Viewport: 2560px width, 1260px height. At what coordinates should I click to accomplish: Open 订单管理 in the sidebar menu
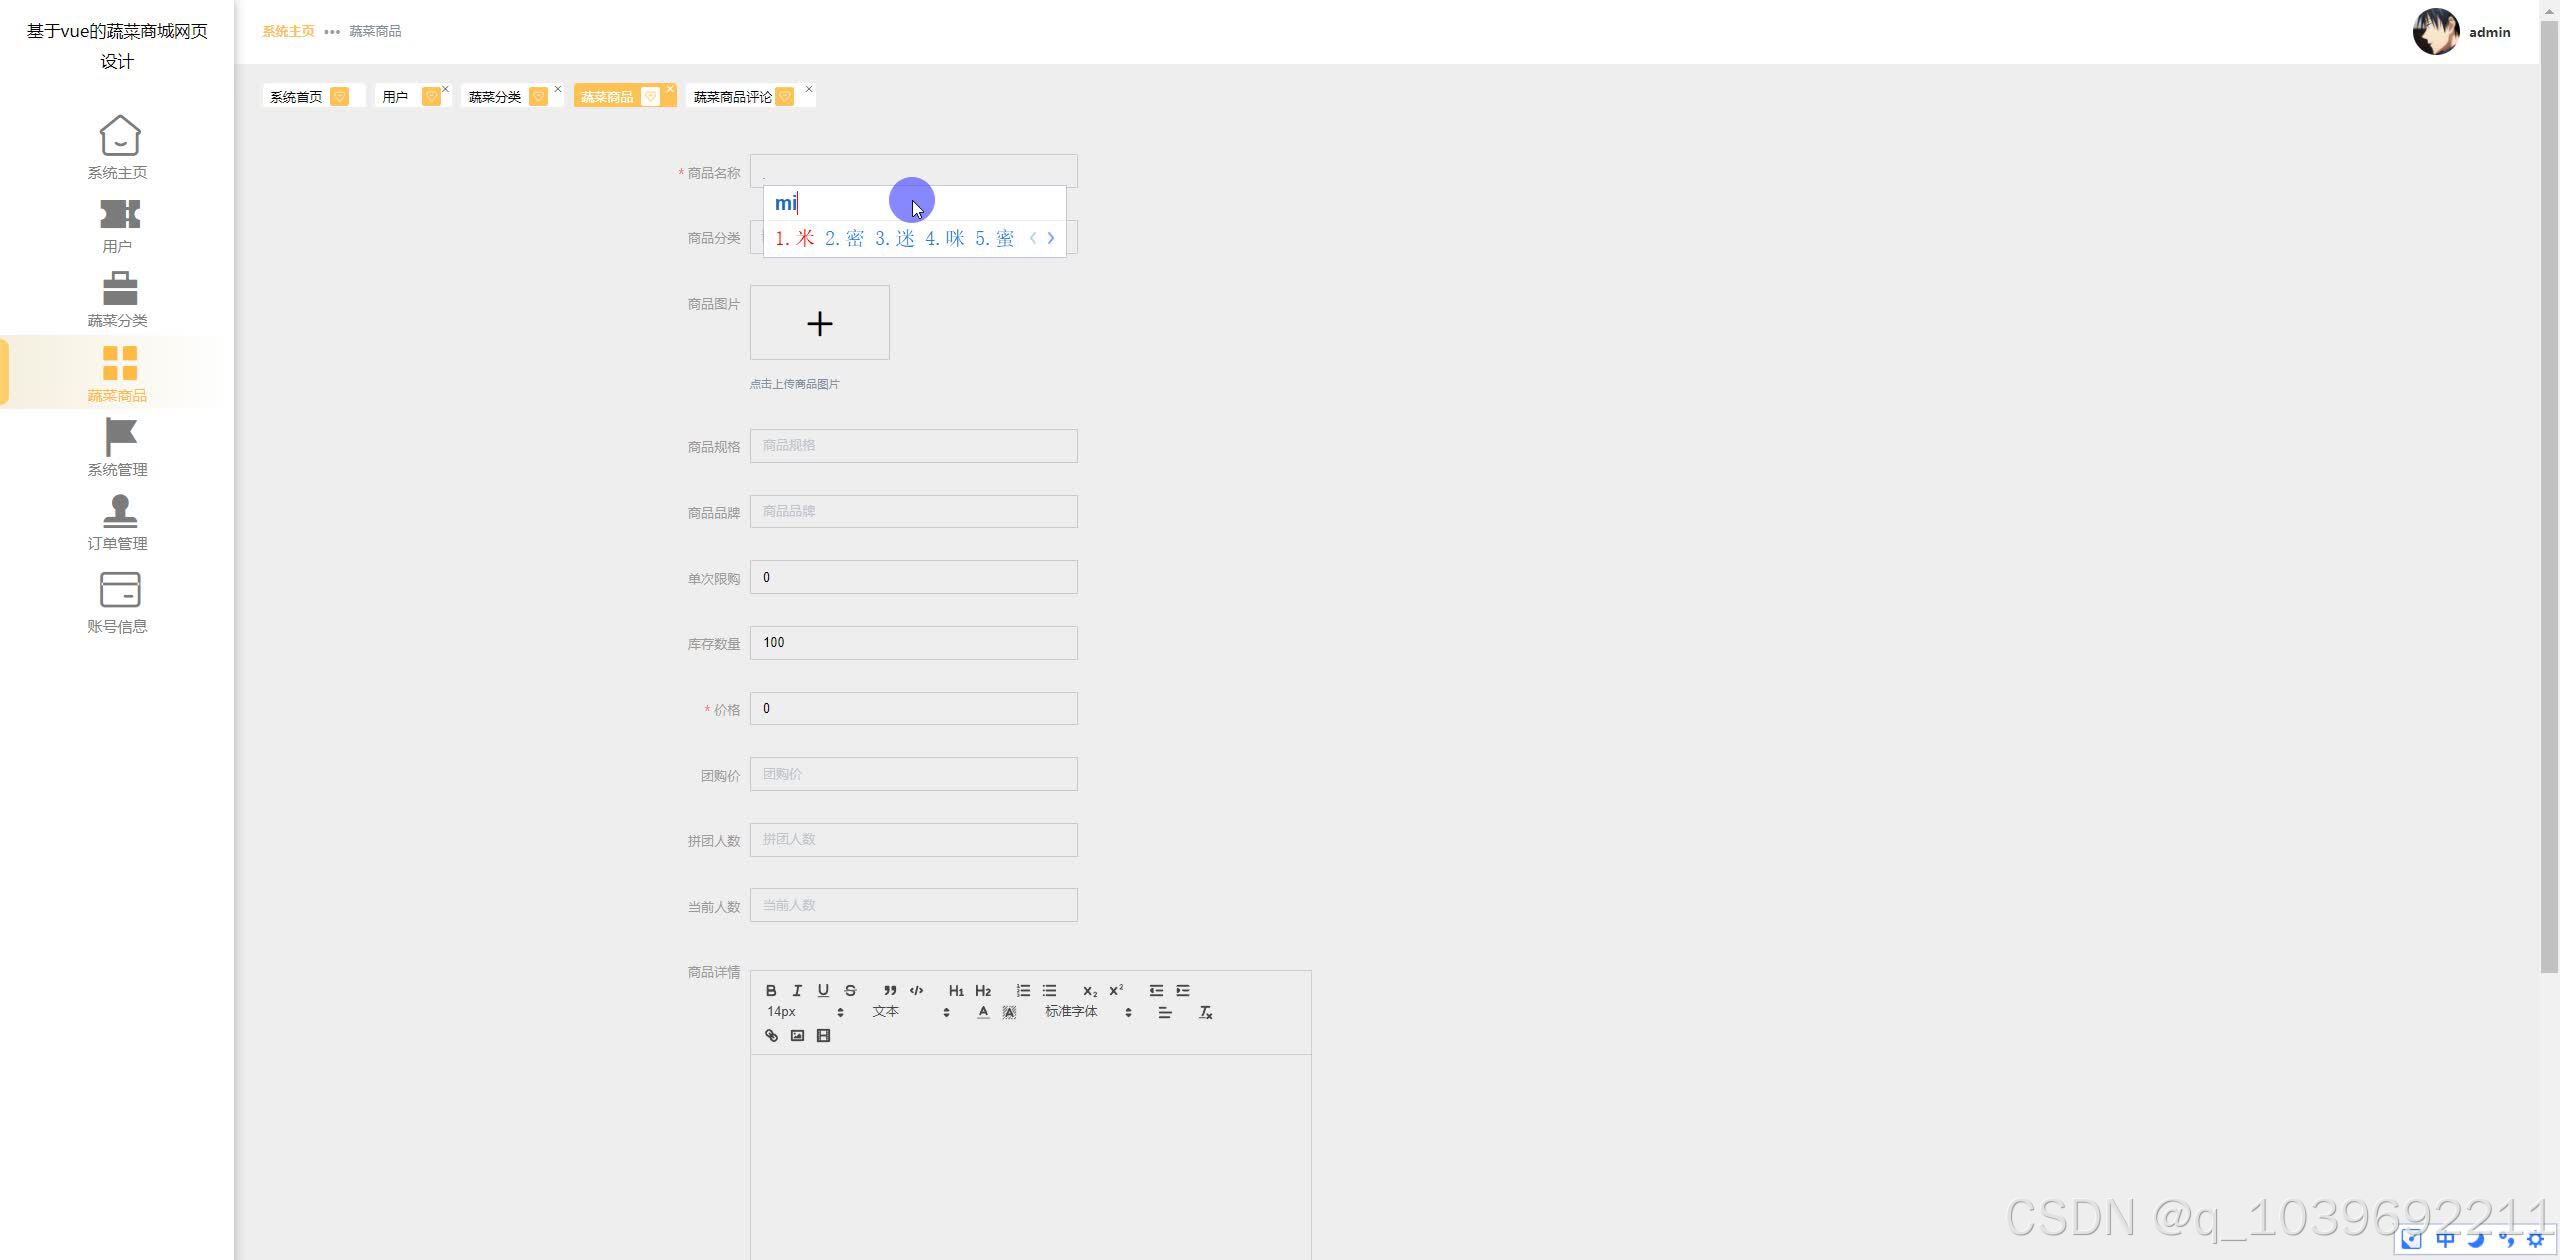tap(118, 522)
